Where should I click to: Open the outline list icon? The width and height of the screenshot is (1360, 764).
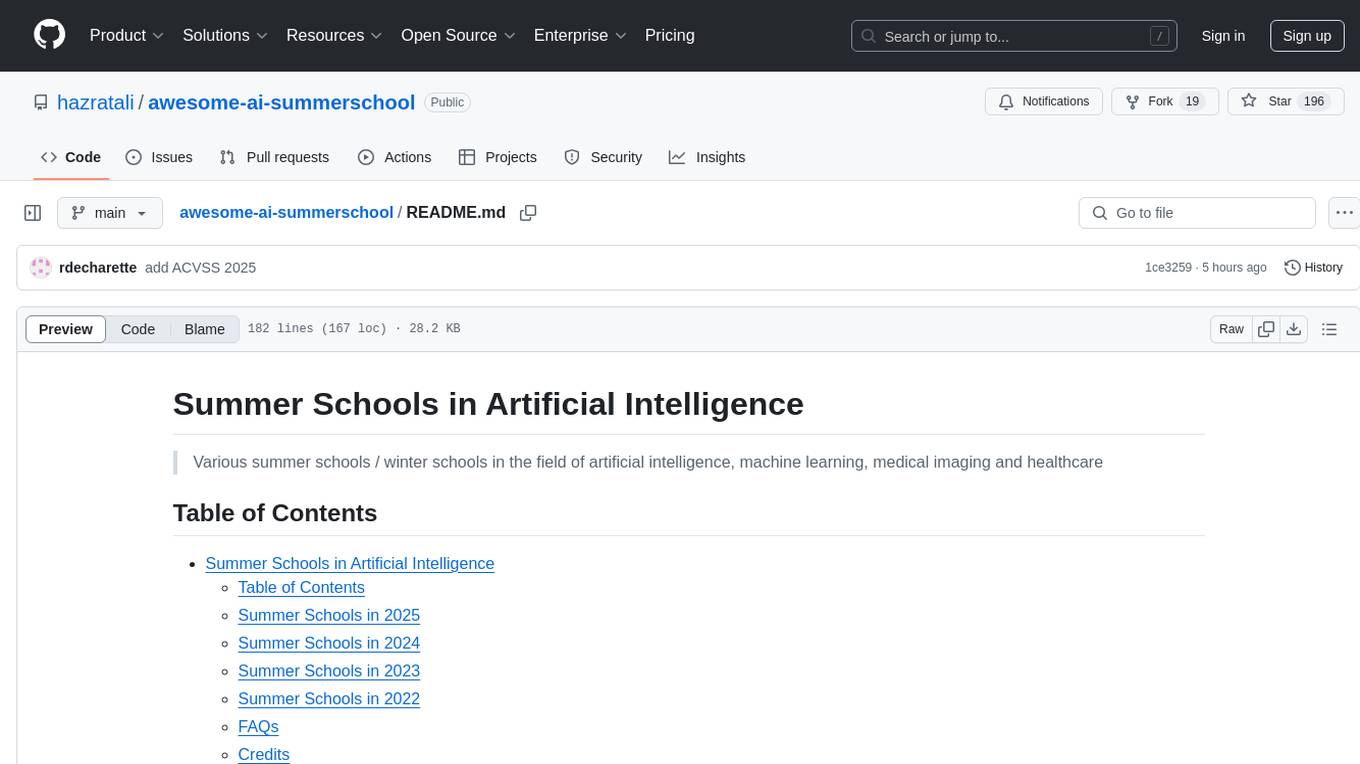(1329, 329)
